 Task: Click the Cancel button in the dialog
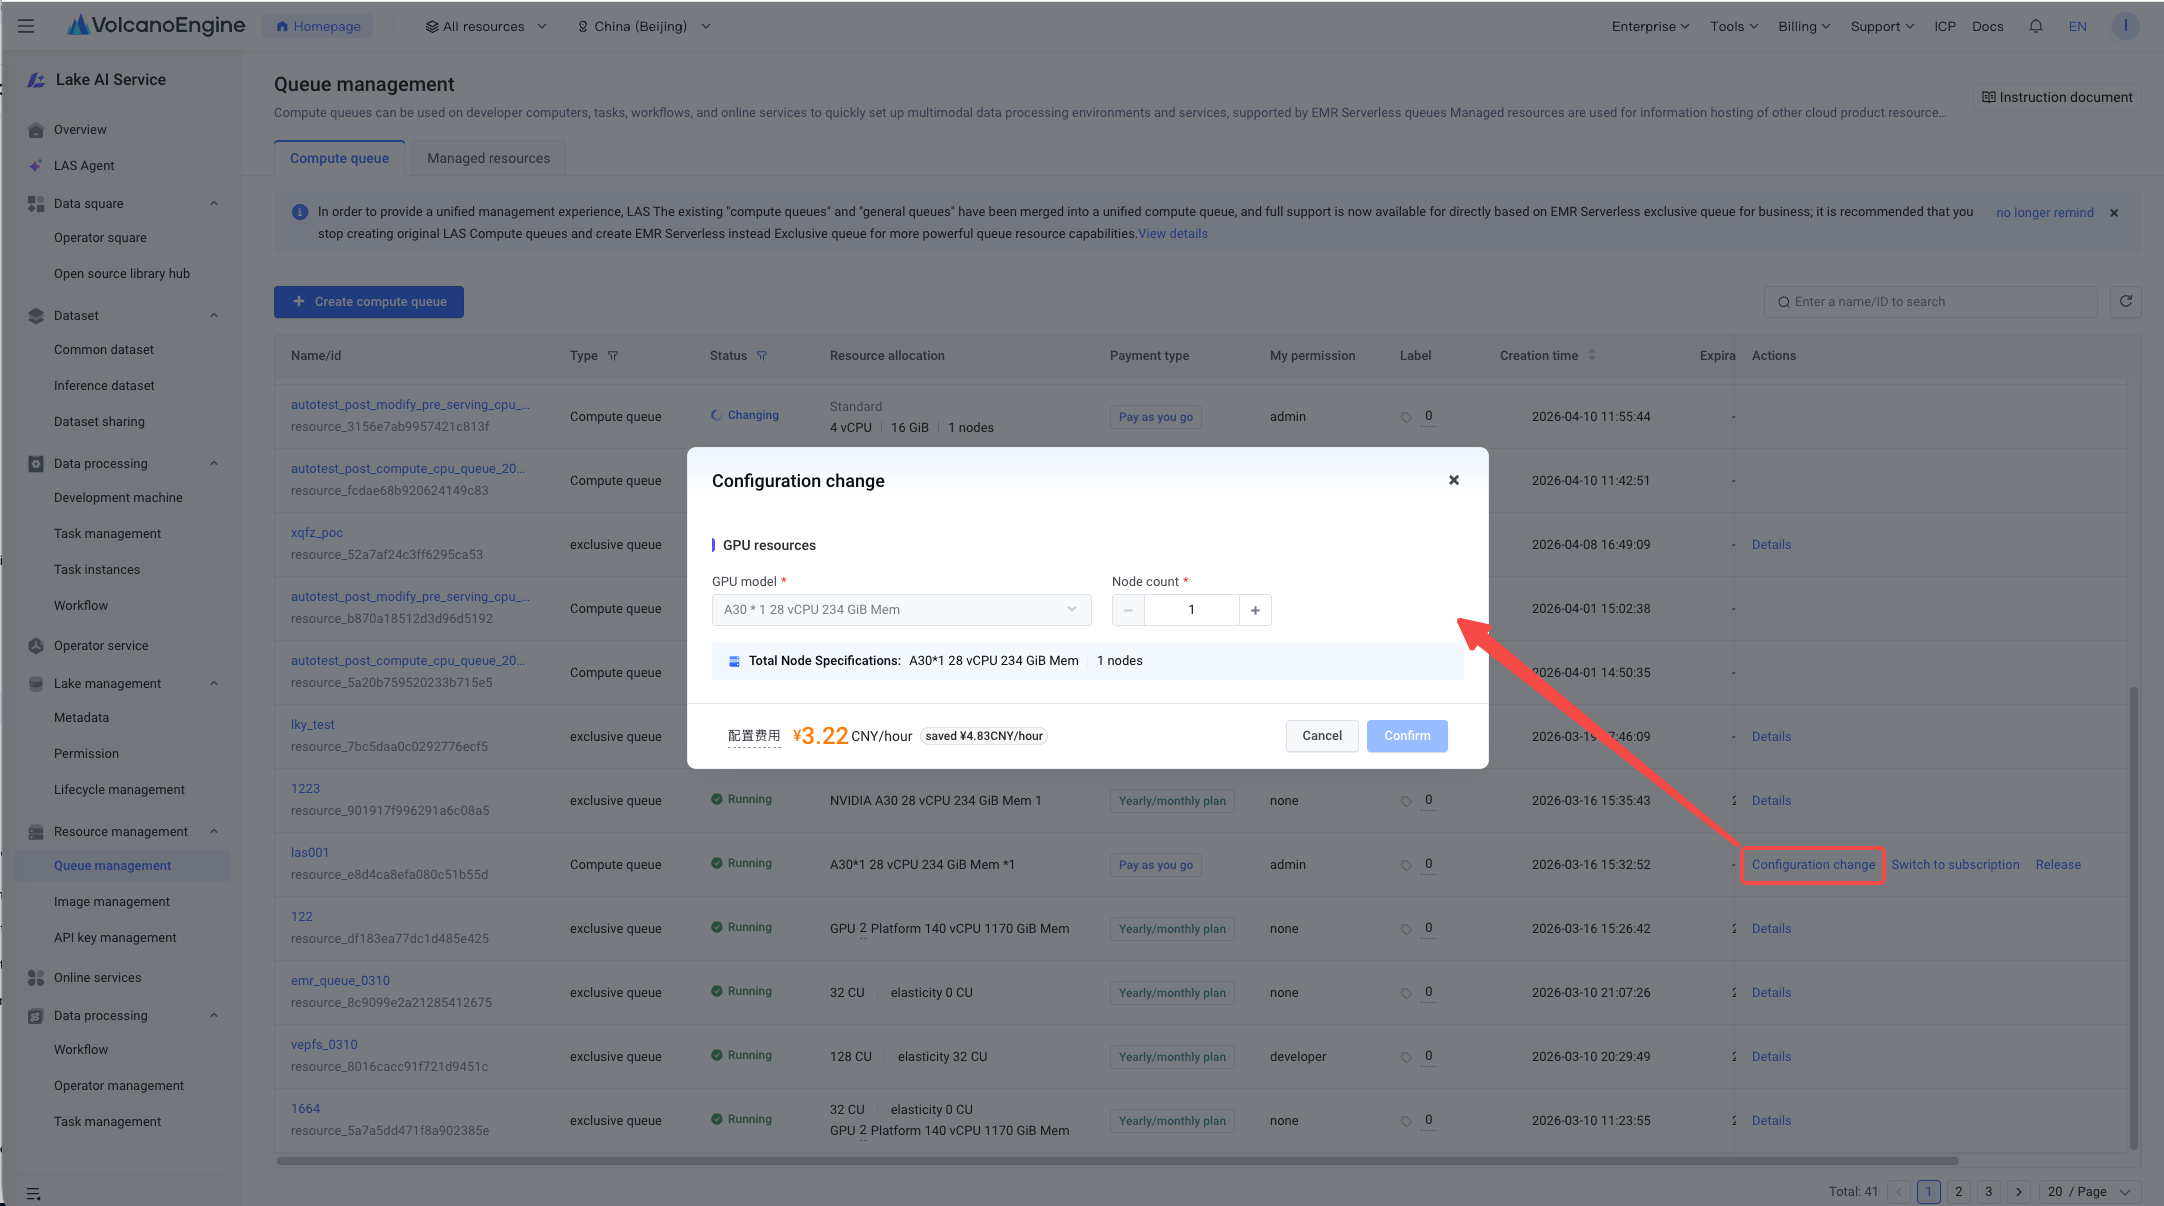1322,736
